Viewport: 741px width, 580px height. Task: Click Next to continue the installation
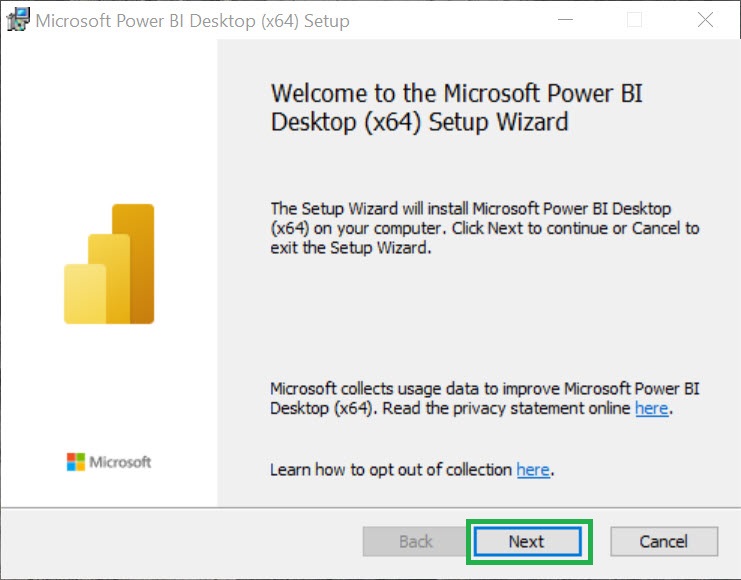526,541
